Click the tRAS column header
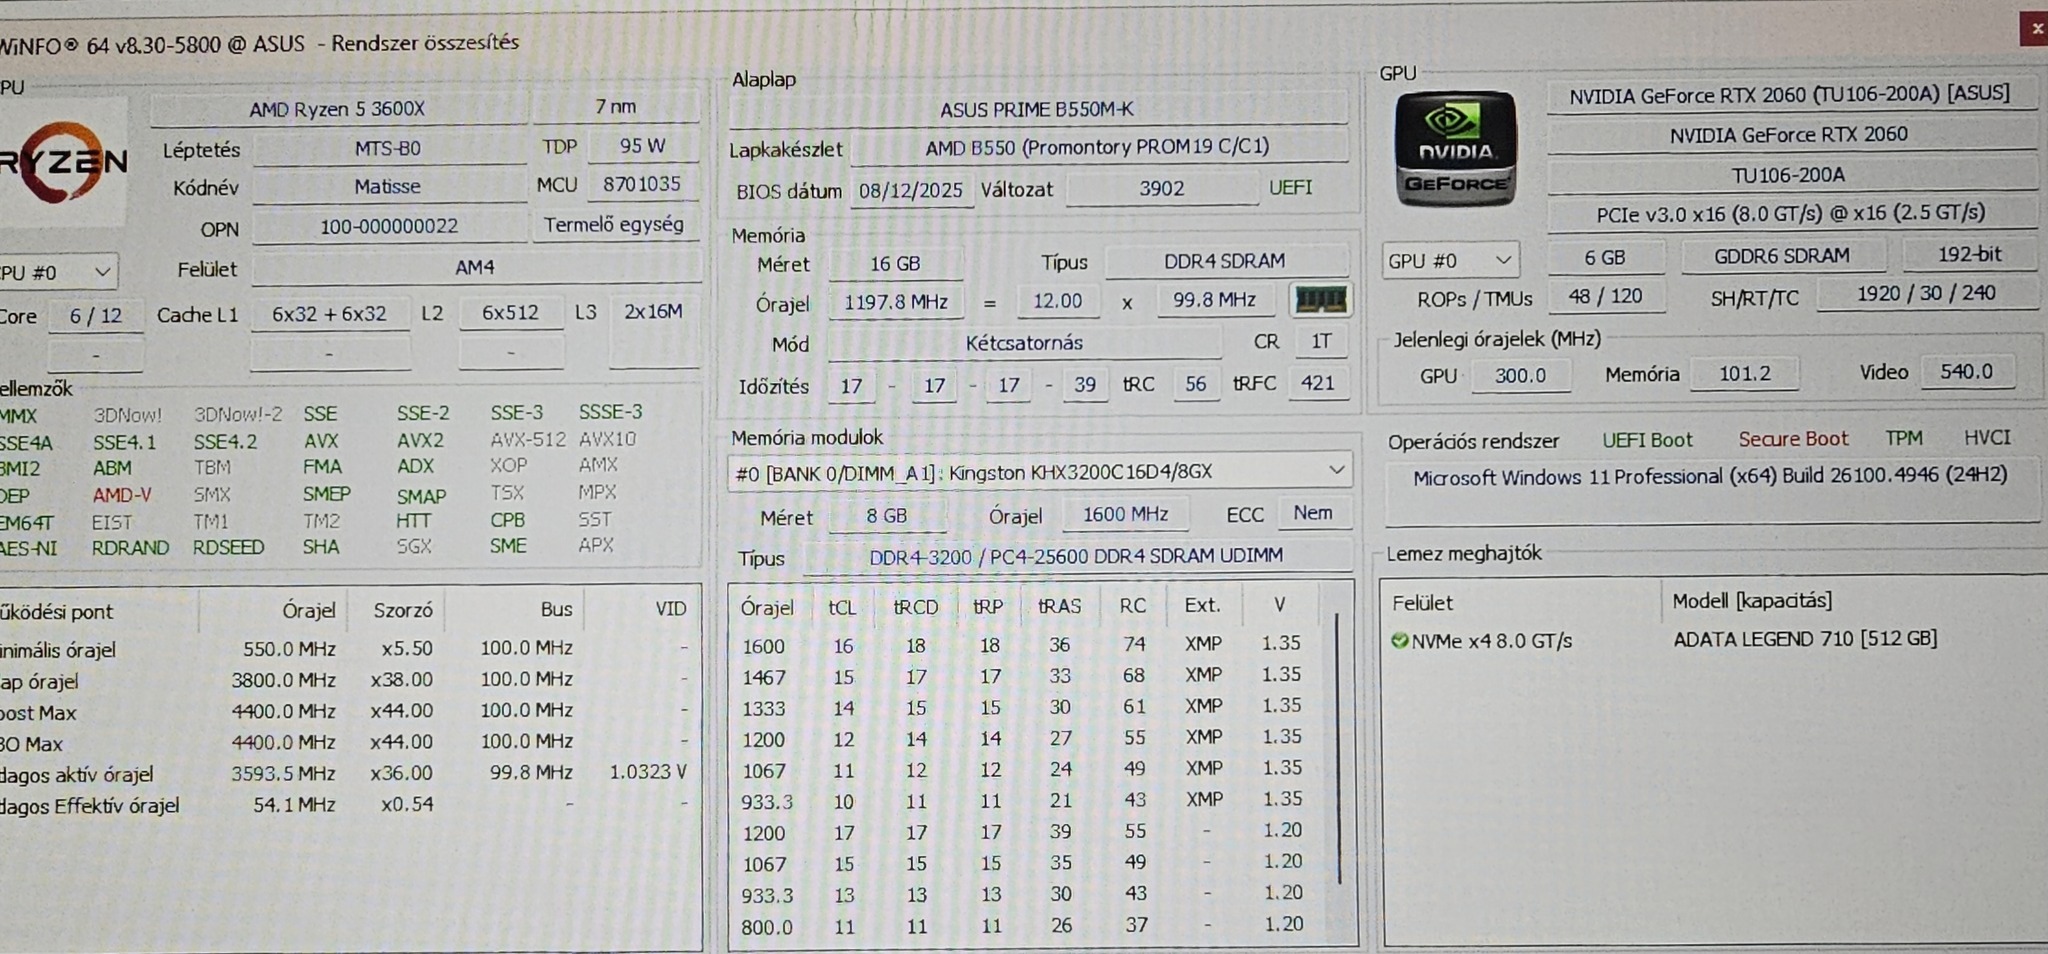 pos(1059,606)
